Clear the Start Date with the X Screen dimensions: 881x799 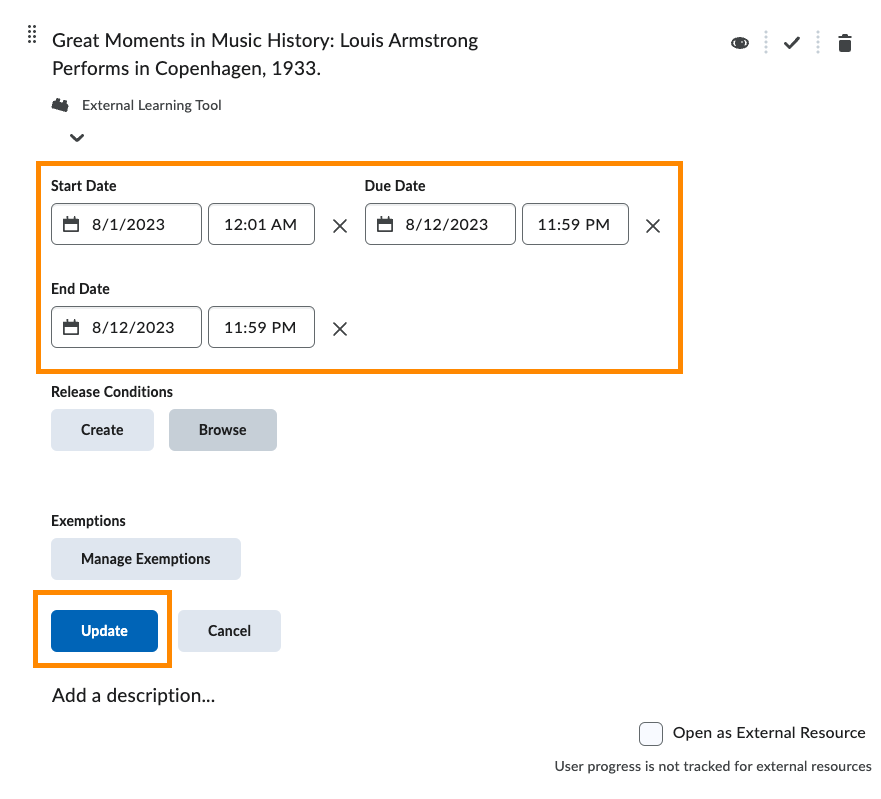[340, 226]
